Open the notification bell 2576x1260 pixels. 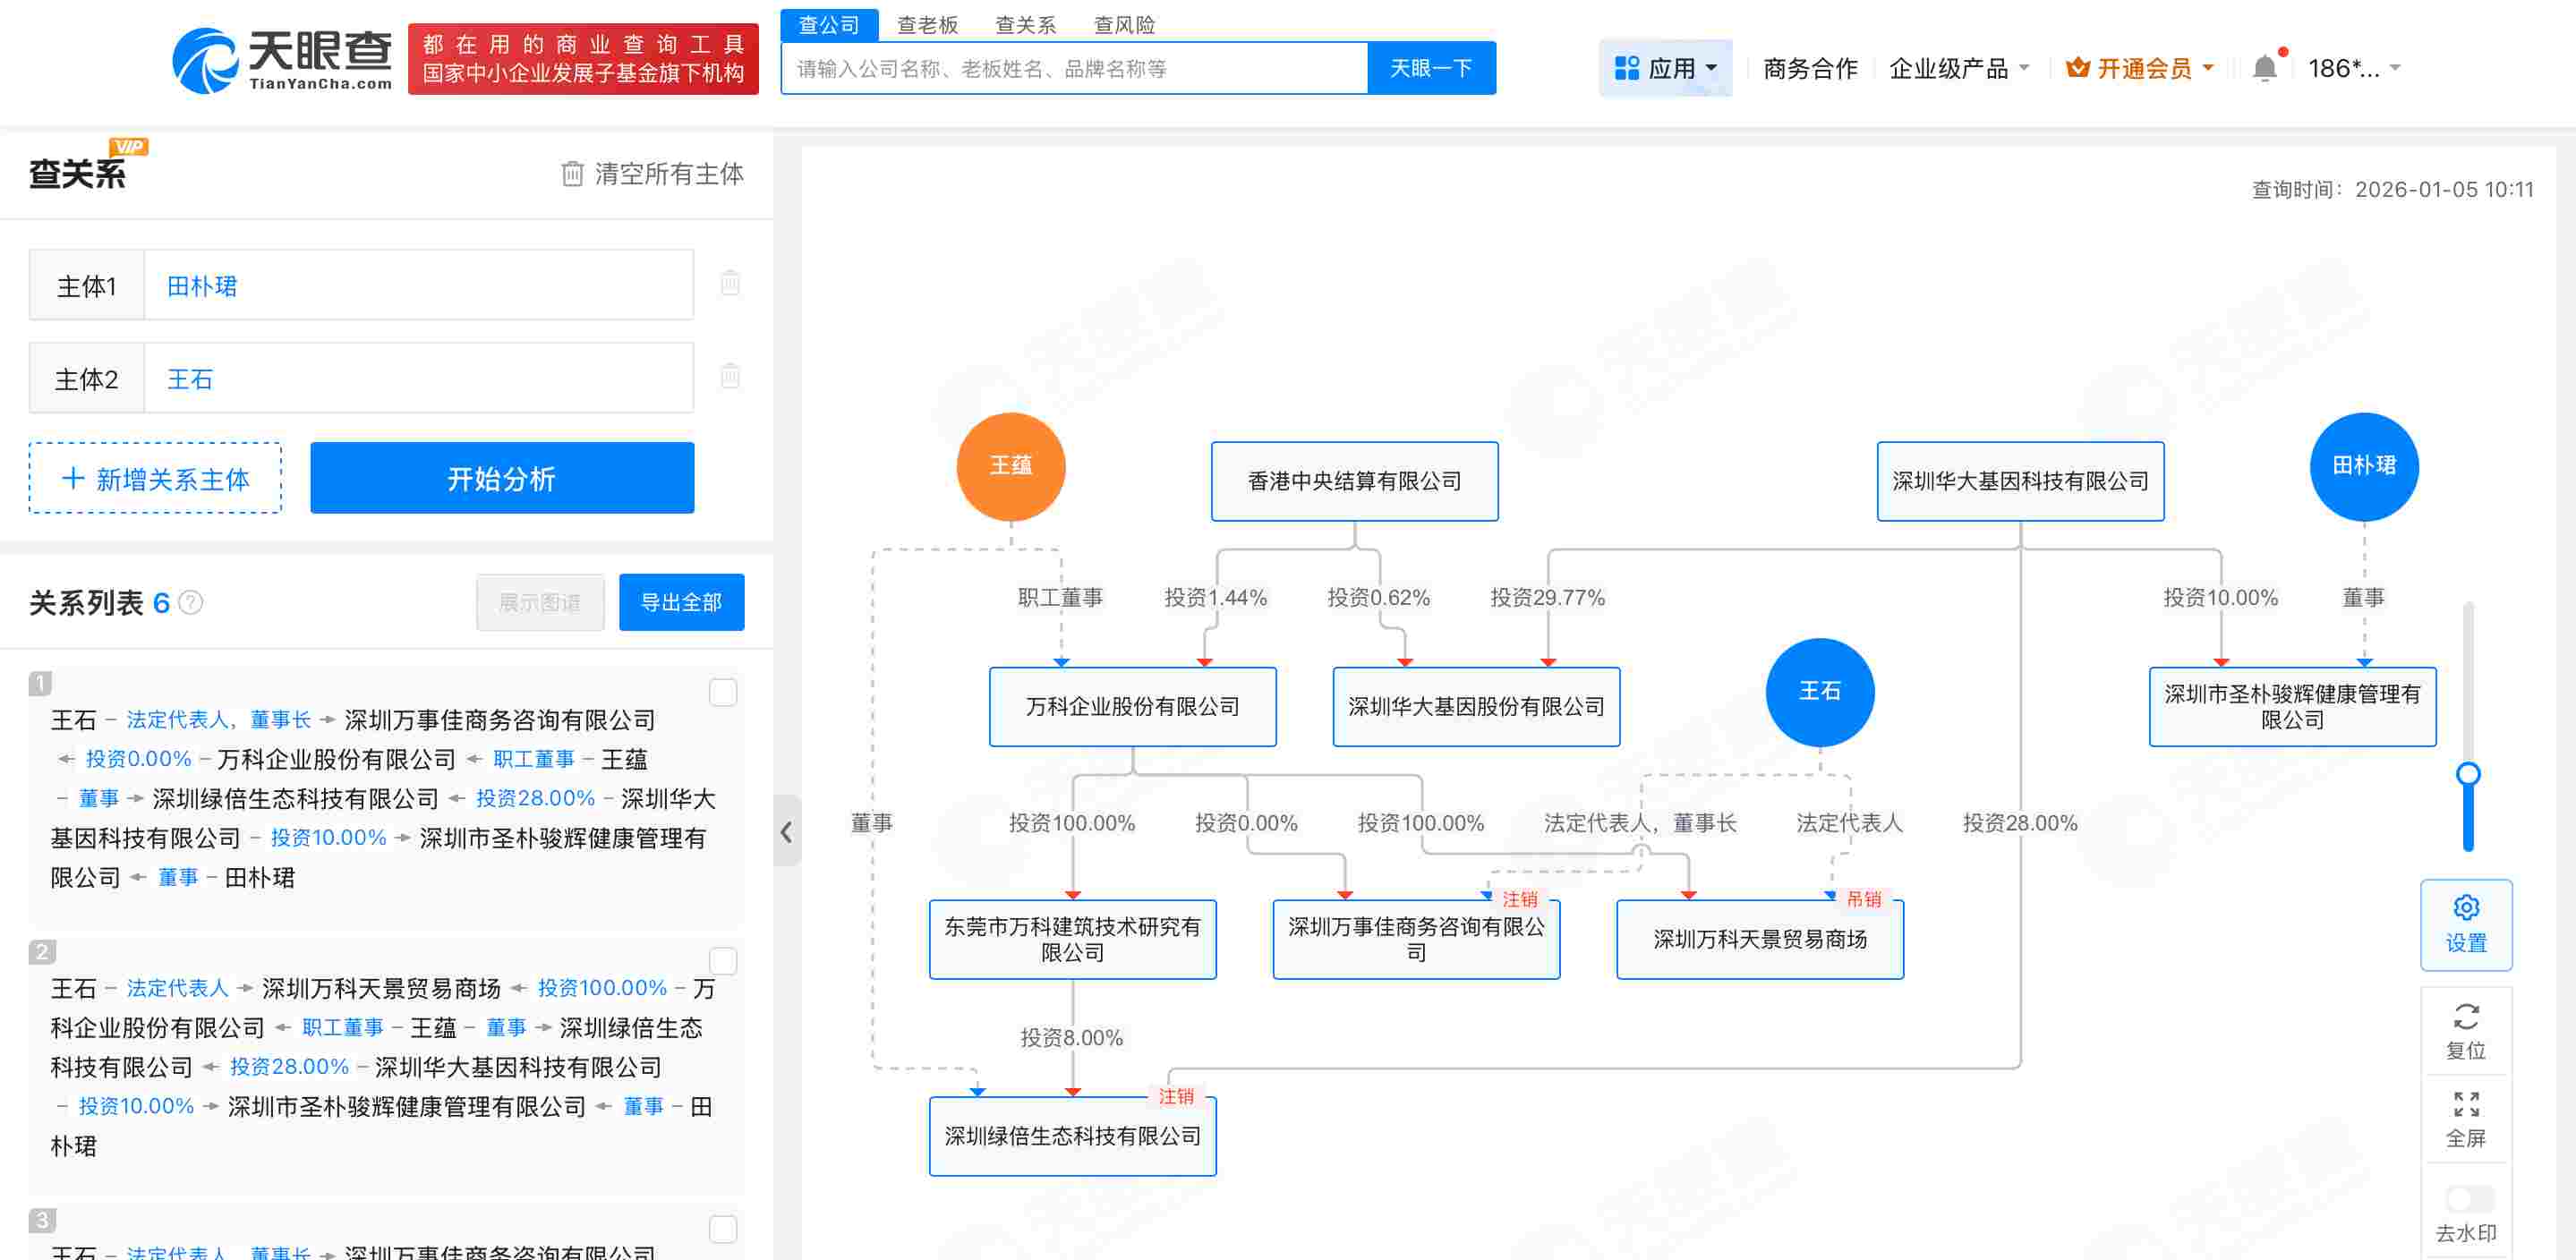(x=2267, y=67)
